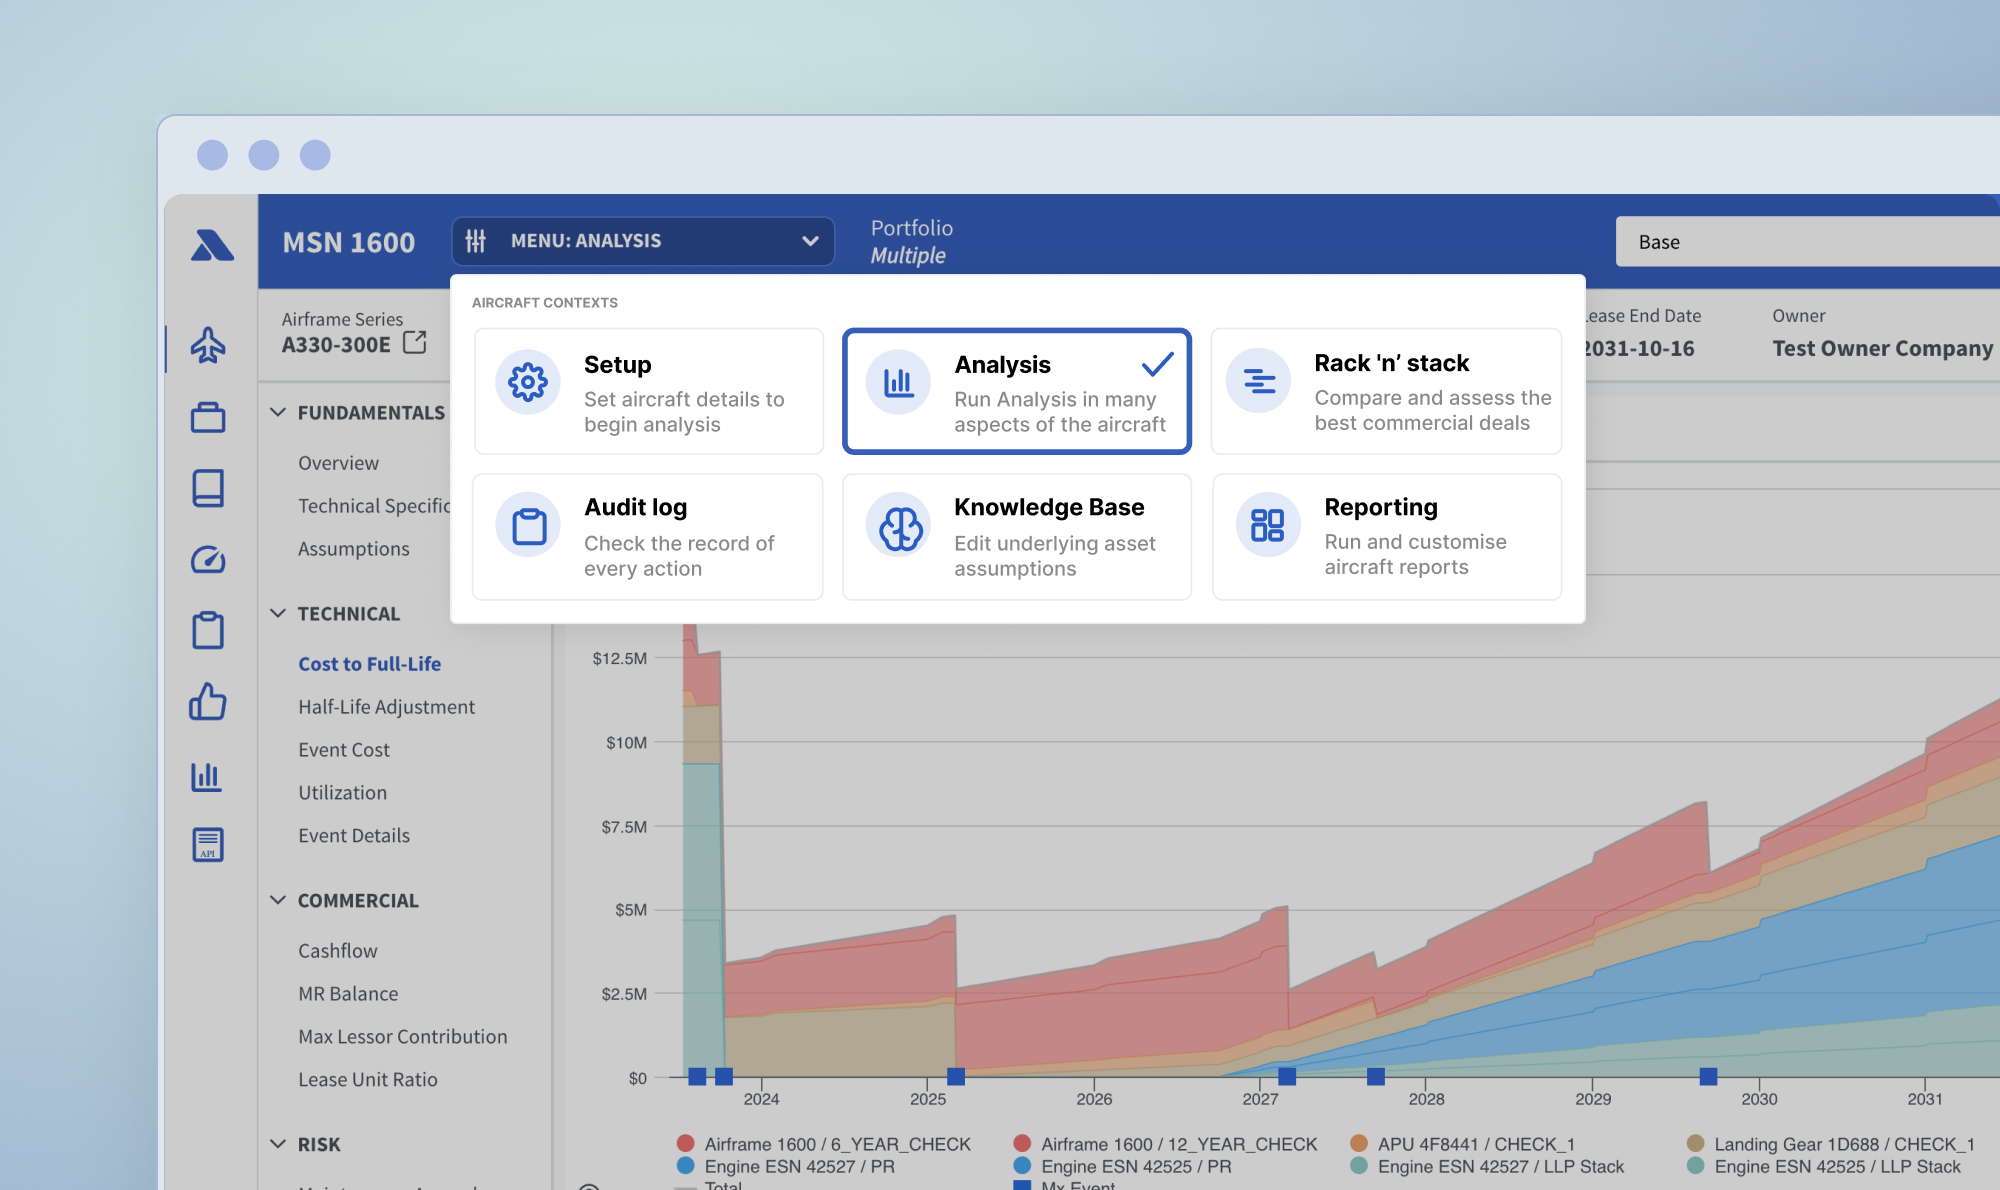Select the Knowledge Base context card
Image resolution: width=2000 pixels, height=1190 pixels.
1017,537
